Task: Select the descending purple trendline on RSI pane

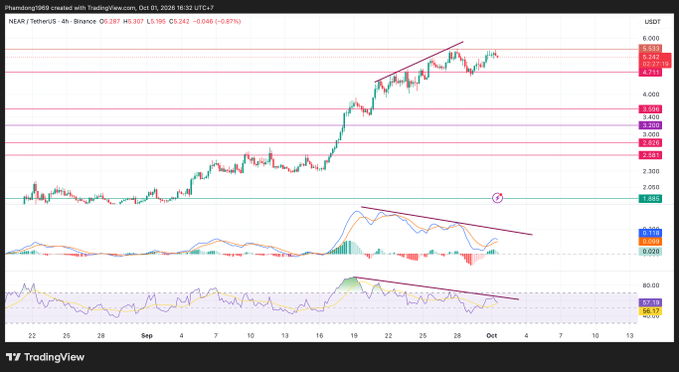Action: [436, 288]
